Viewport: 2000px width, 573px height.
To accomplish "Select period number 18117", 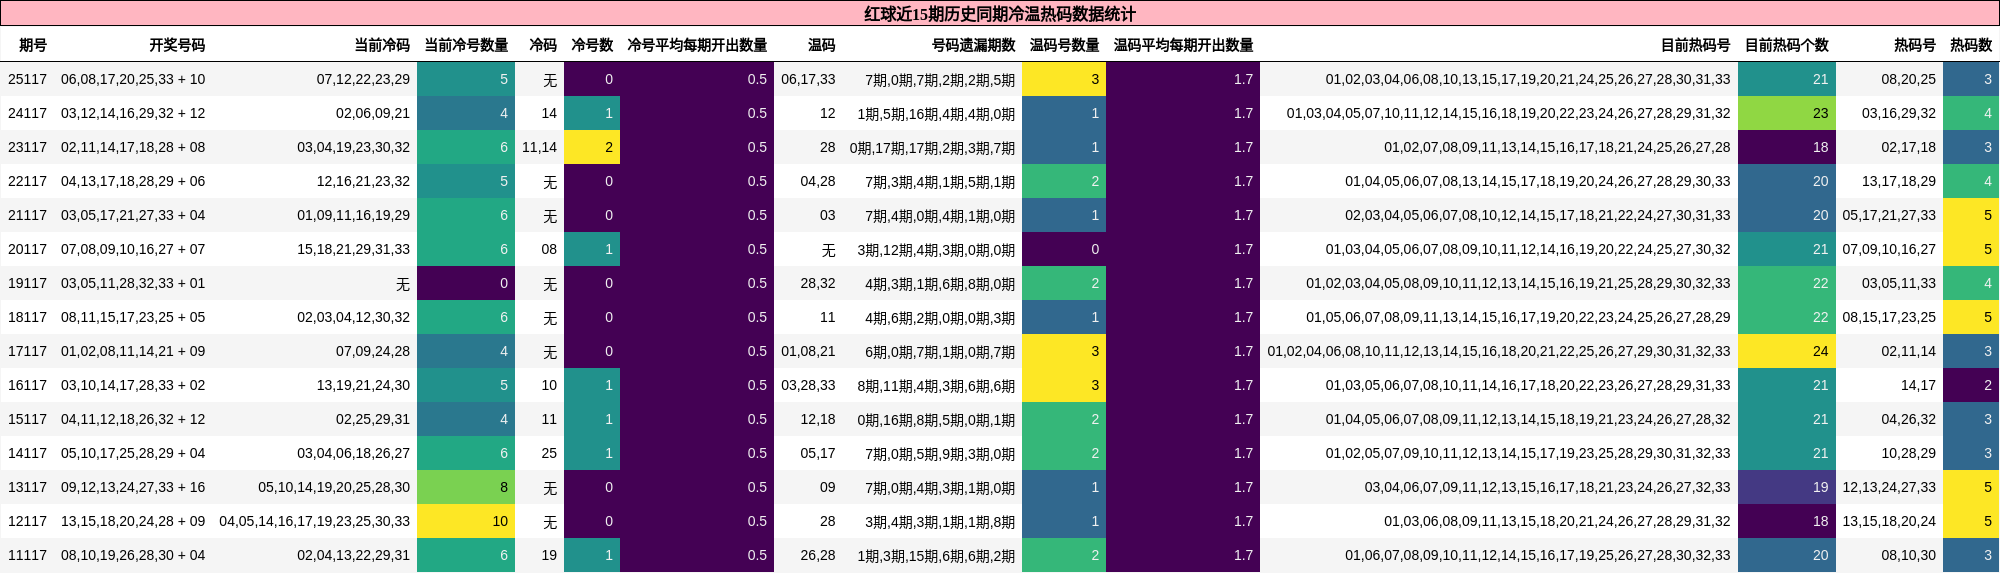I will [27, 317].
